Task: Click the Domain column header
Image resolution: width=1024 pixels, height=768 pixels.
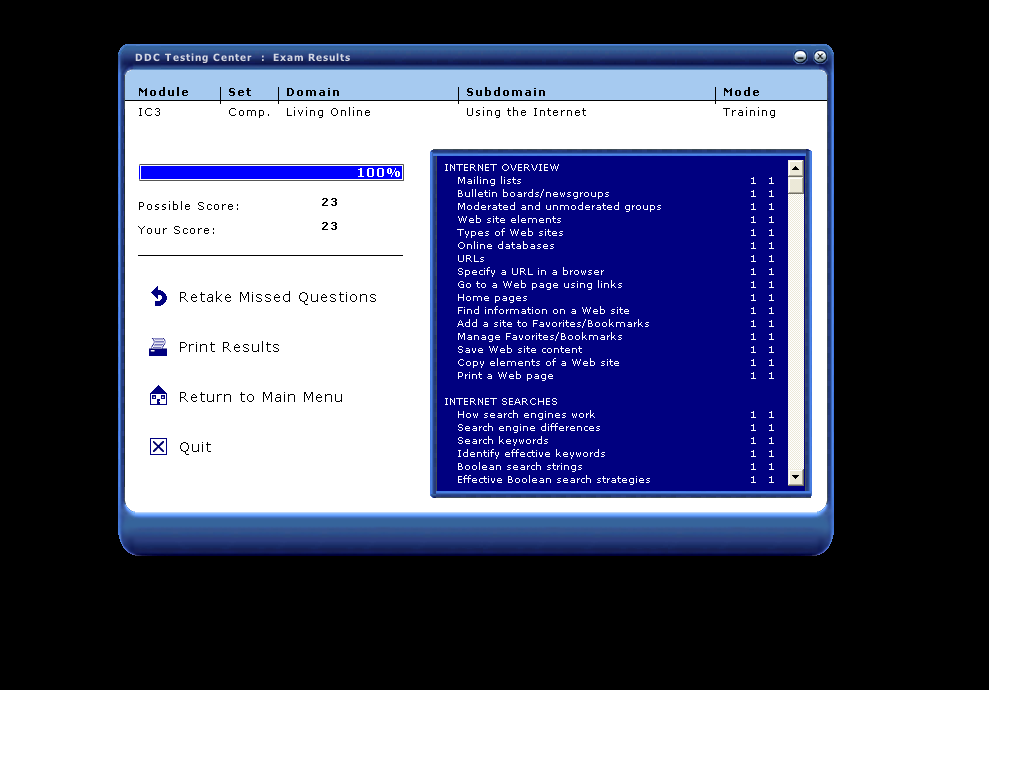Action: point(313,92)
